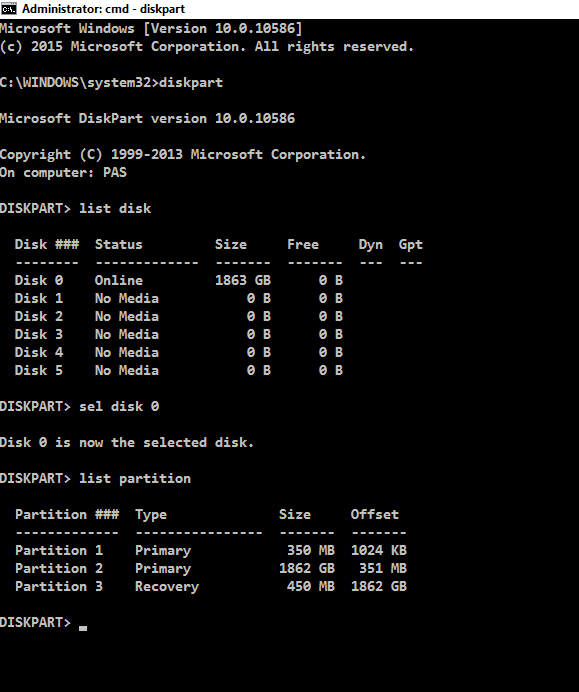Click the 'Partition 2' row label
Viewport: 579px width, 692px height.
[59, 569]
